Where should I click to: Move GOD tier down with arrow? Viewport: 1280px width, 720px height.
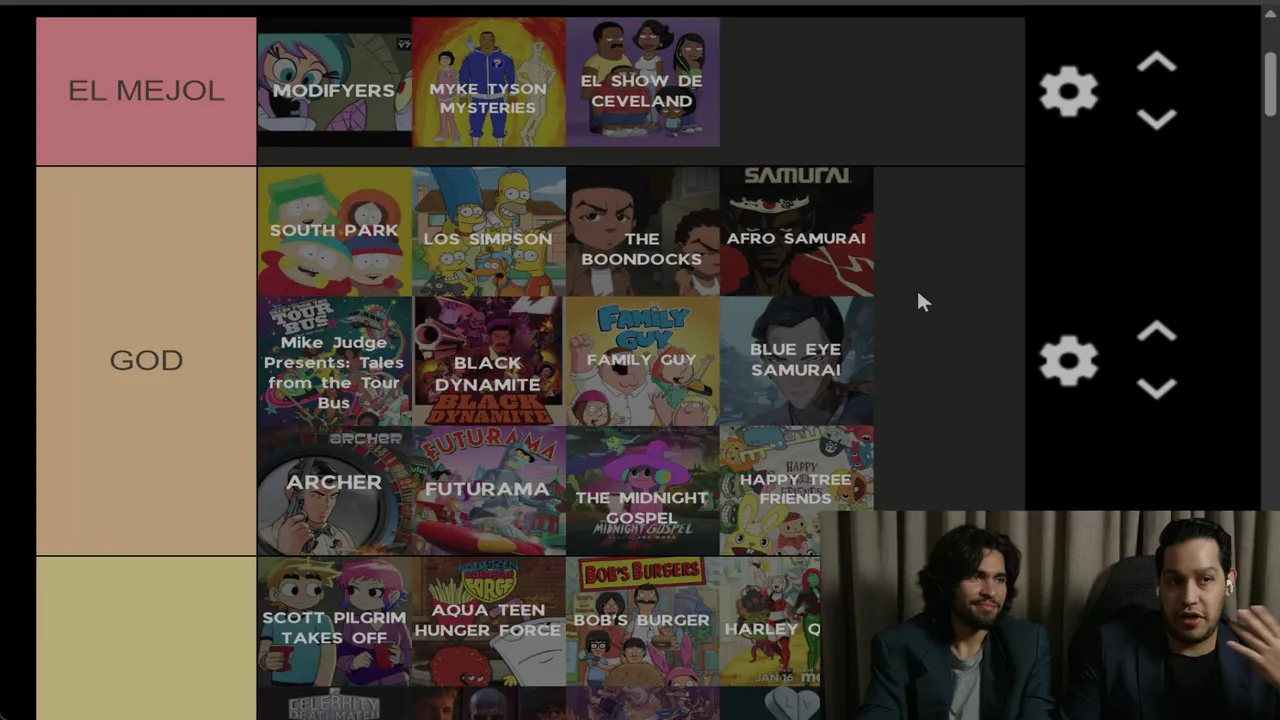(x=1156, y=388)
